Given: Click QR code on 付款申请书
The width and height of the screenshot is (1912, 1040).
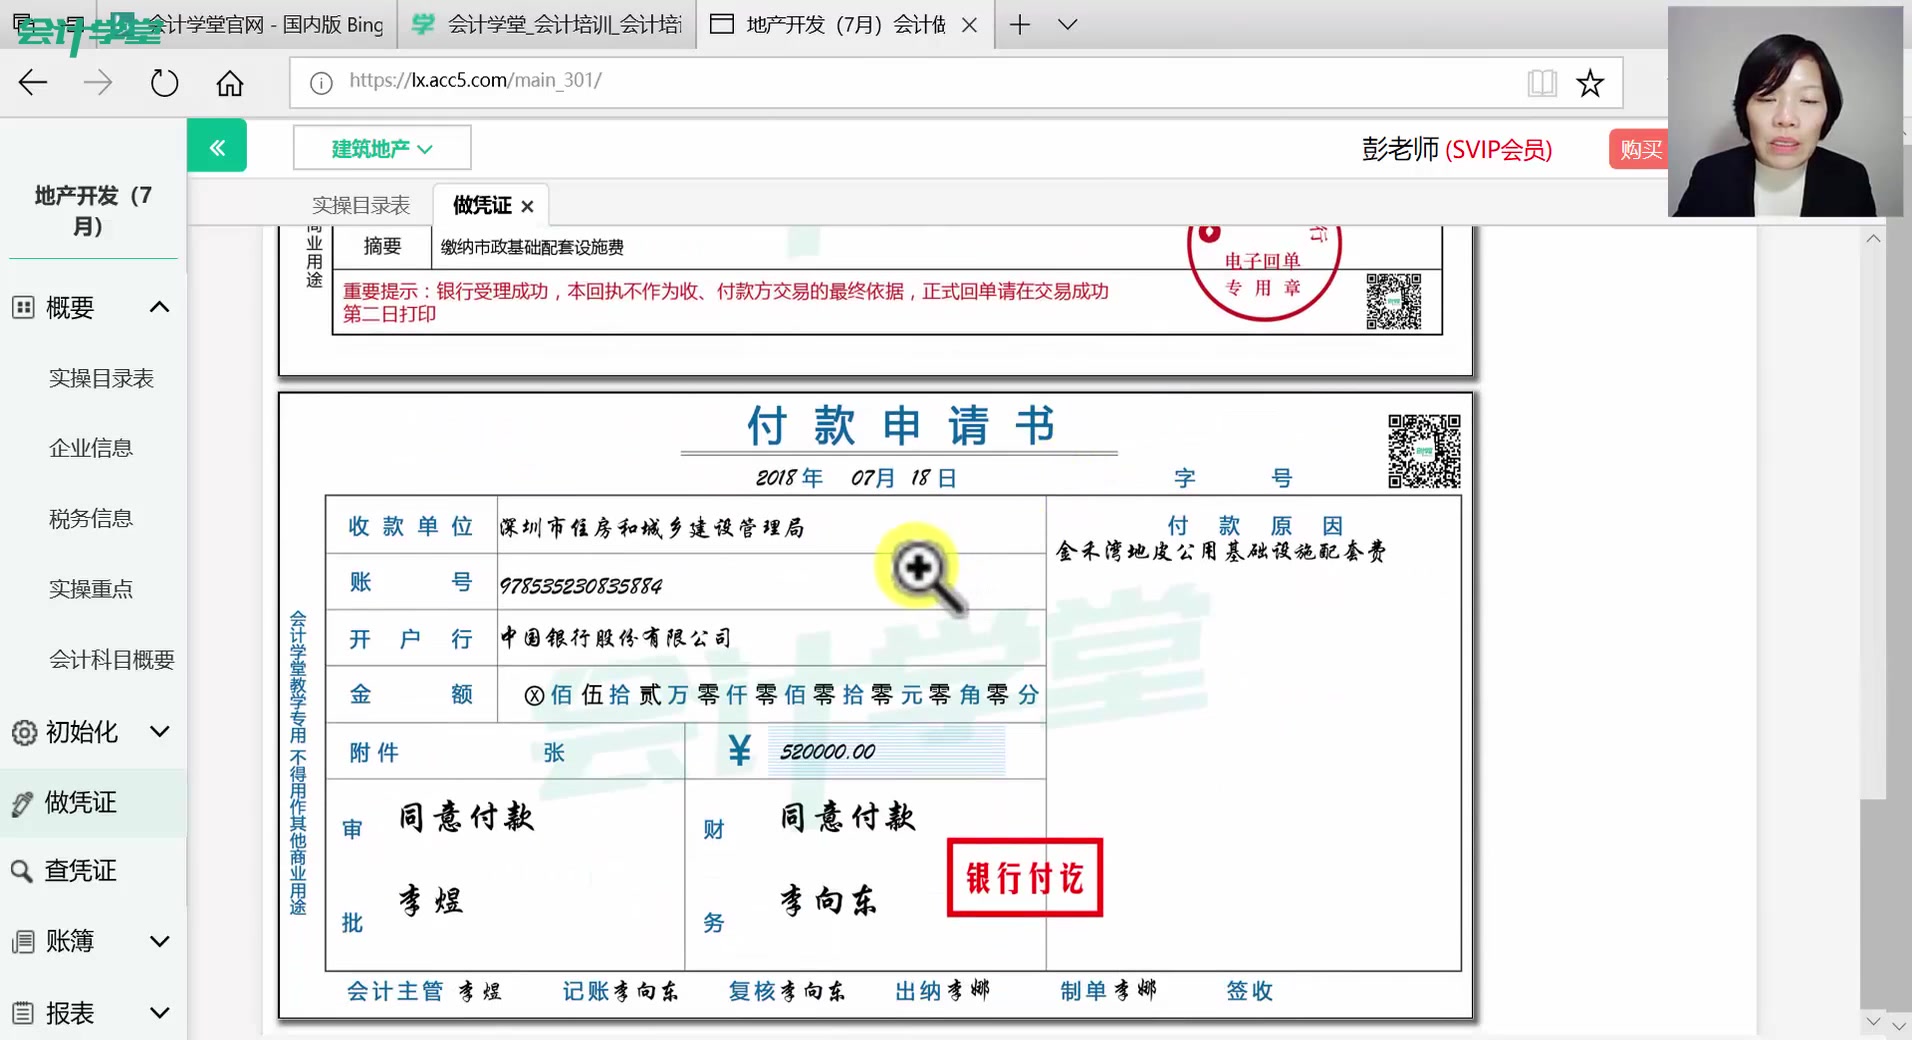Looking at the screenshot, I should 1424,451.
